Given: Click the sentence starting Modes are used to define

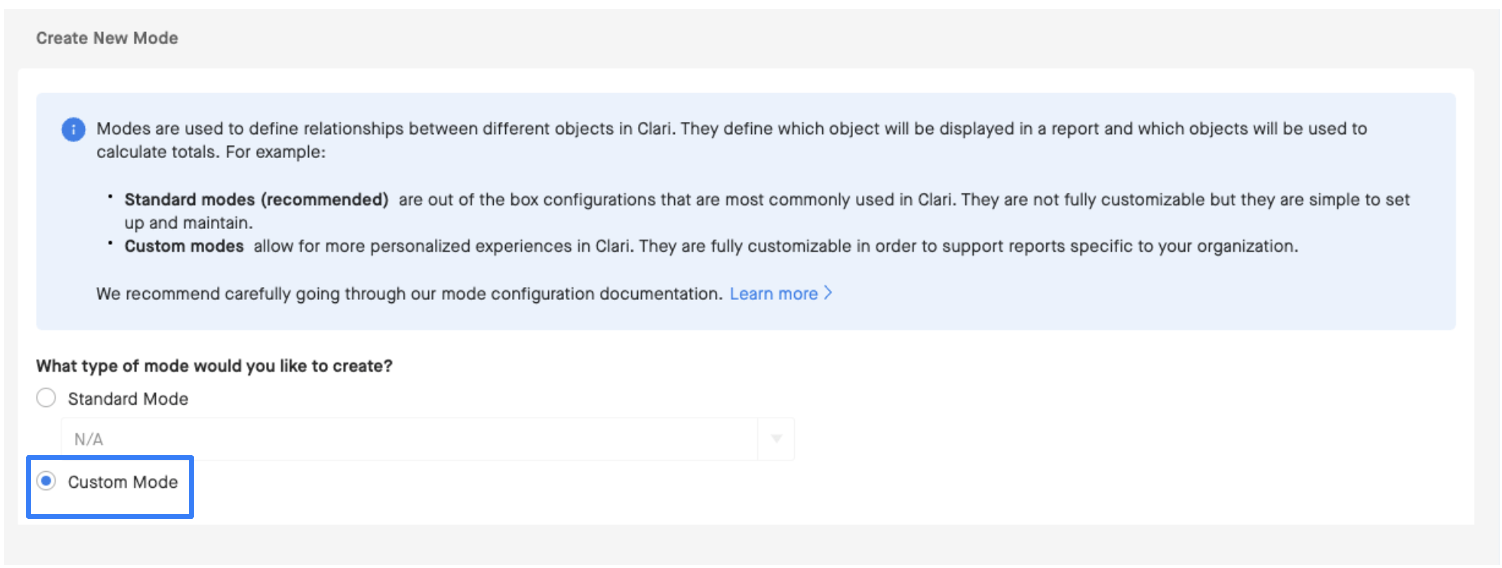Looking at the screenshot, I should [x=731, y=140].
